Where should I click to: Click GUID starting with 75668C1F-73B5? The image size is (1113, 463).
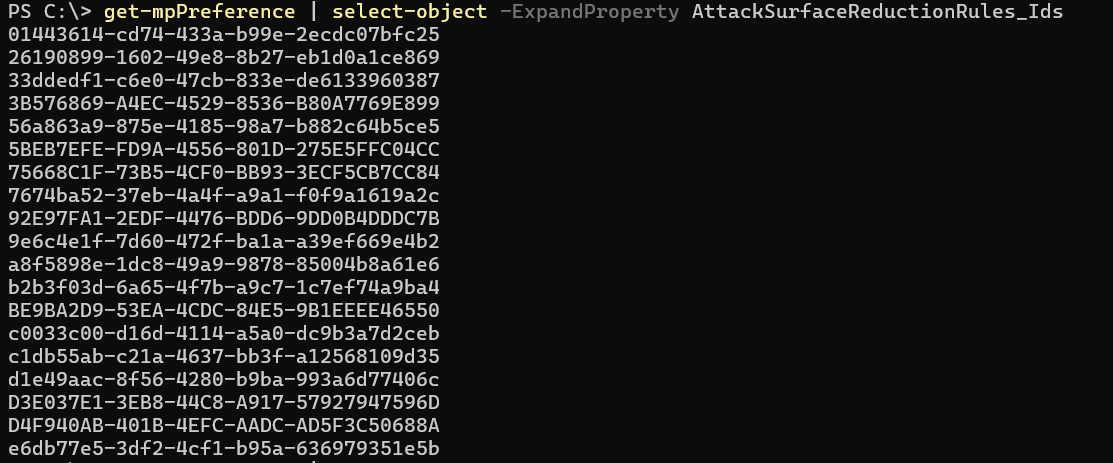pyautogui.click(x=224, y=173)
